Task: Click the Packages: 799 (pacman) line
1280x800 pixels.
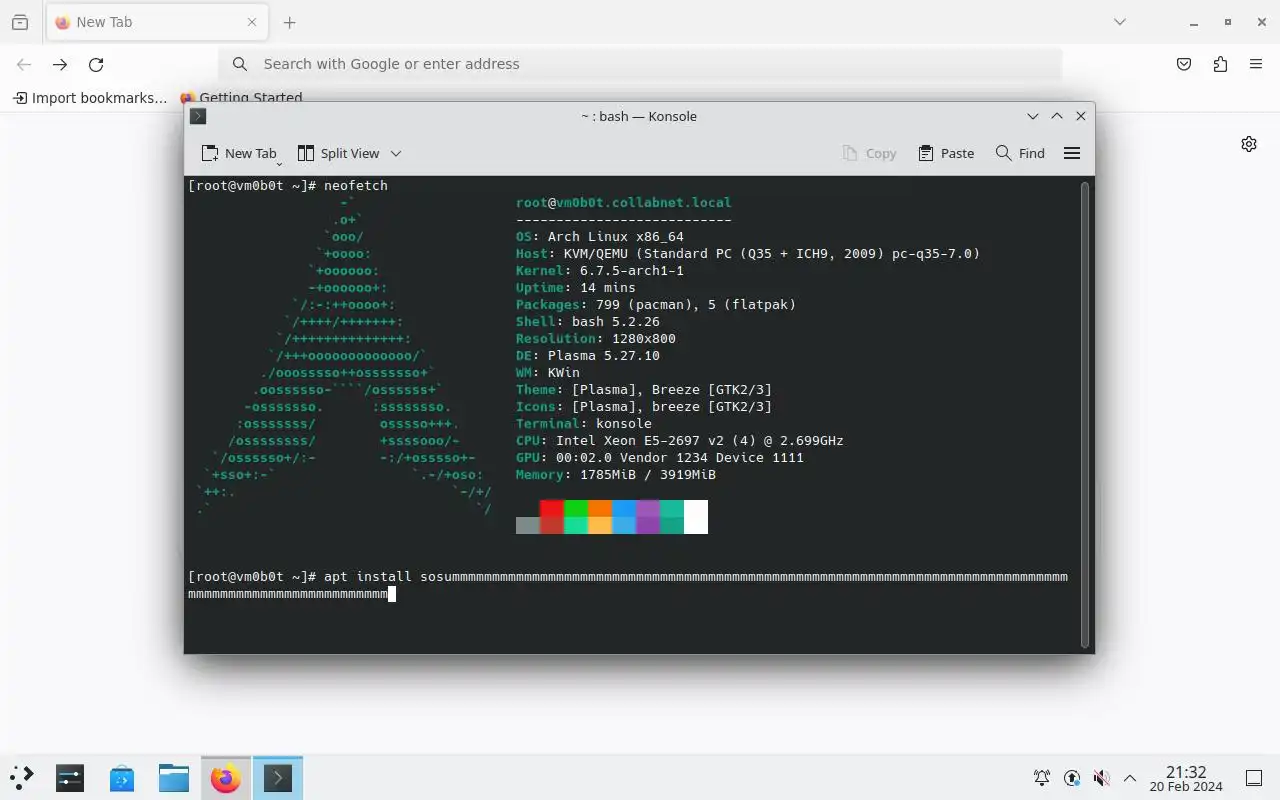Action: [x=656, y=305]
